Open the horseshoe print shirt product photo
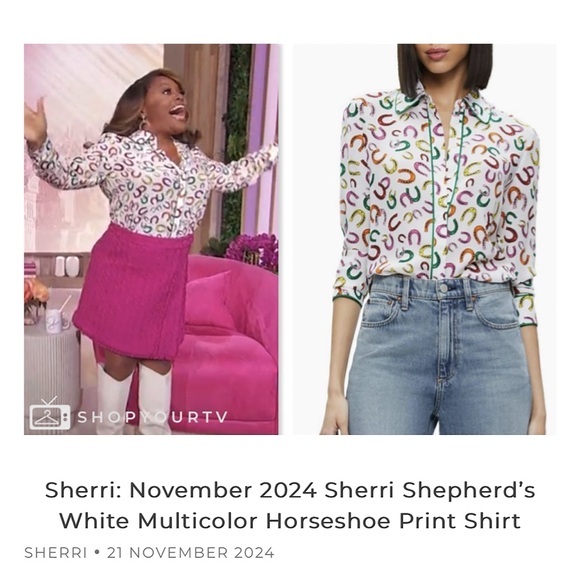 [x=424, y=239]
